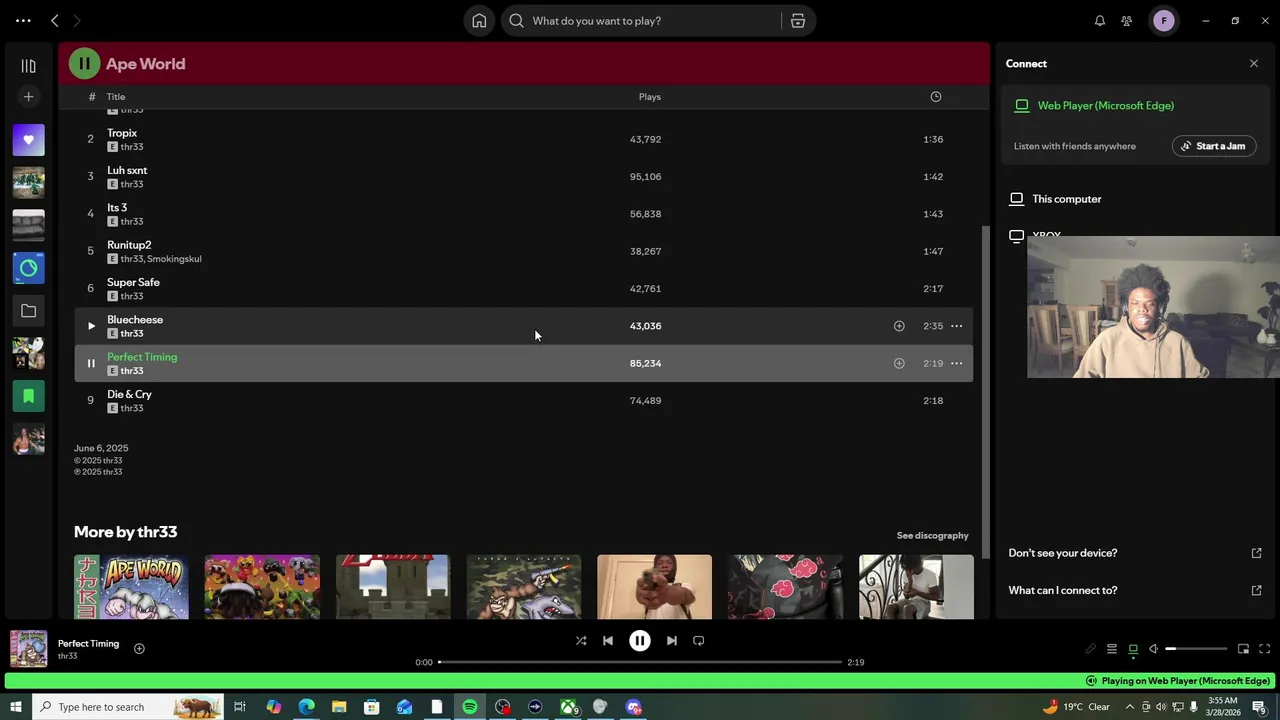Click See discography link
Screen dimensions: 1280x720
(932, 536)
